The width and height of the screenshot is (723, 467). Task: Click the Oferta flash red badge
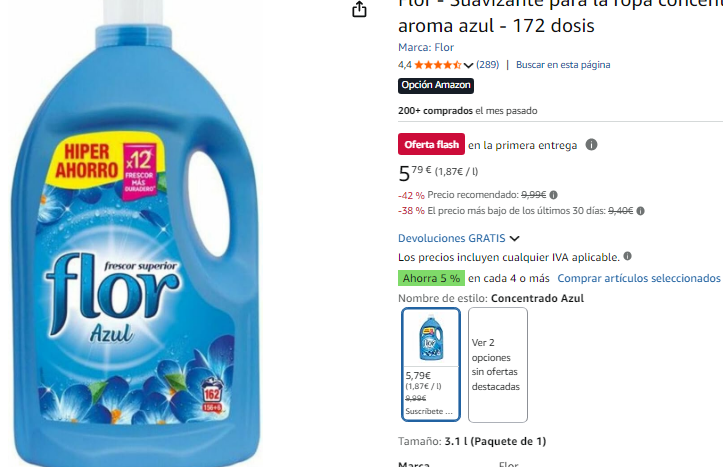click(431, 144)
